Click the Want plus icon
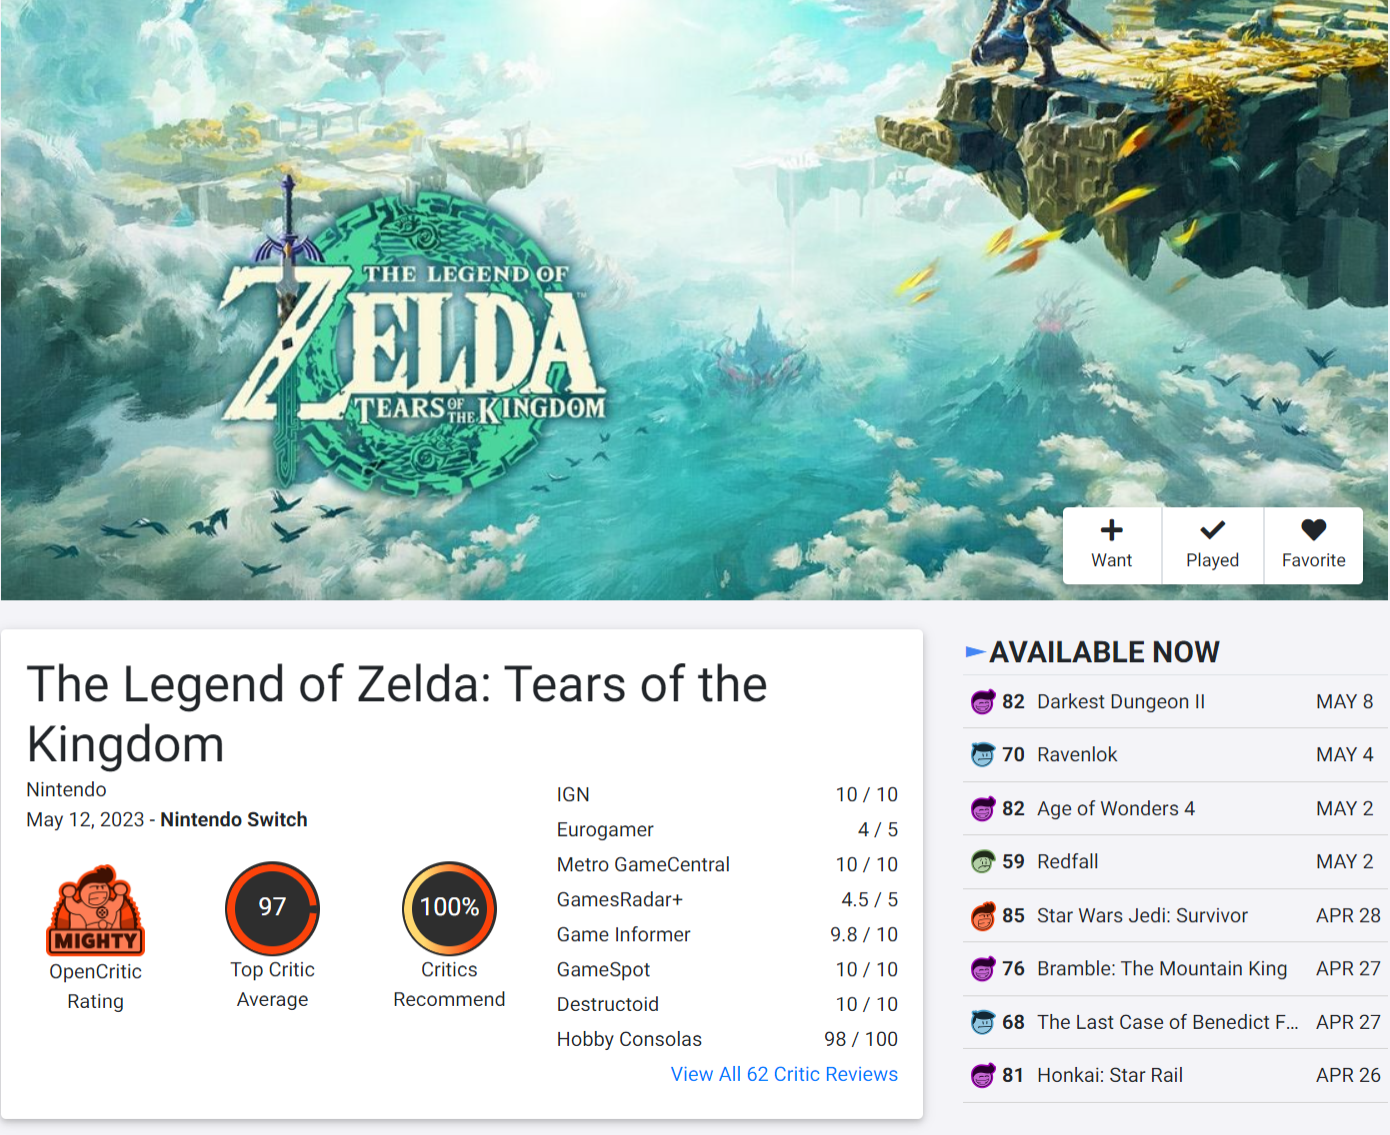The image size is (1390, 1135). point(1111,530)
